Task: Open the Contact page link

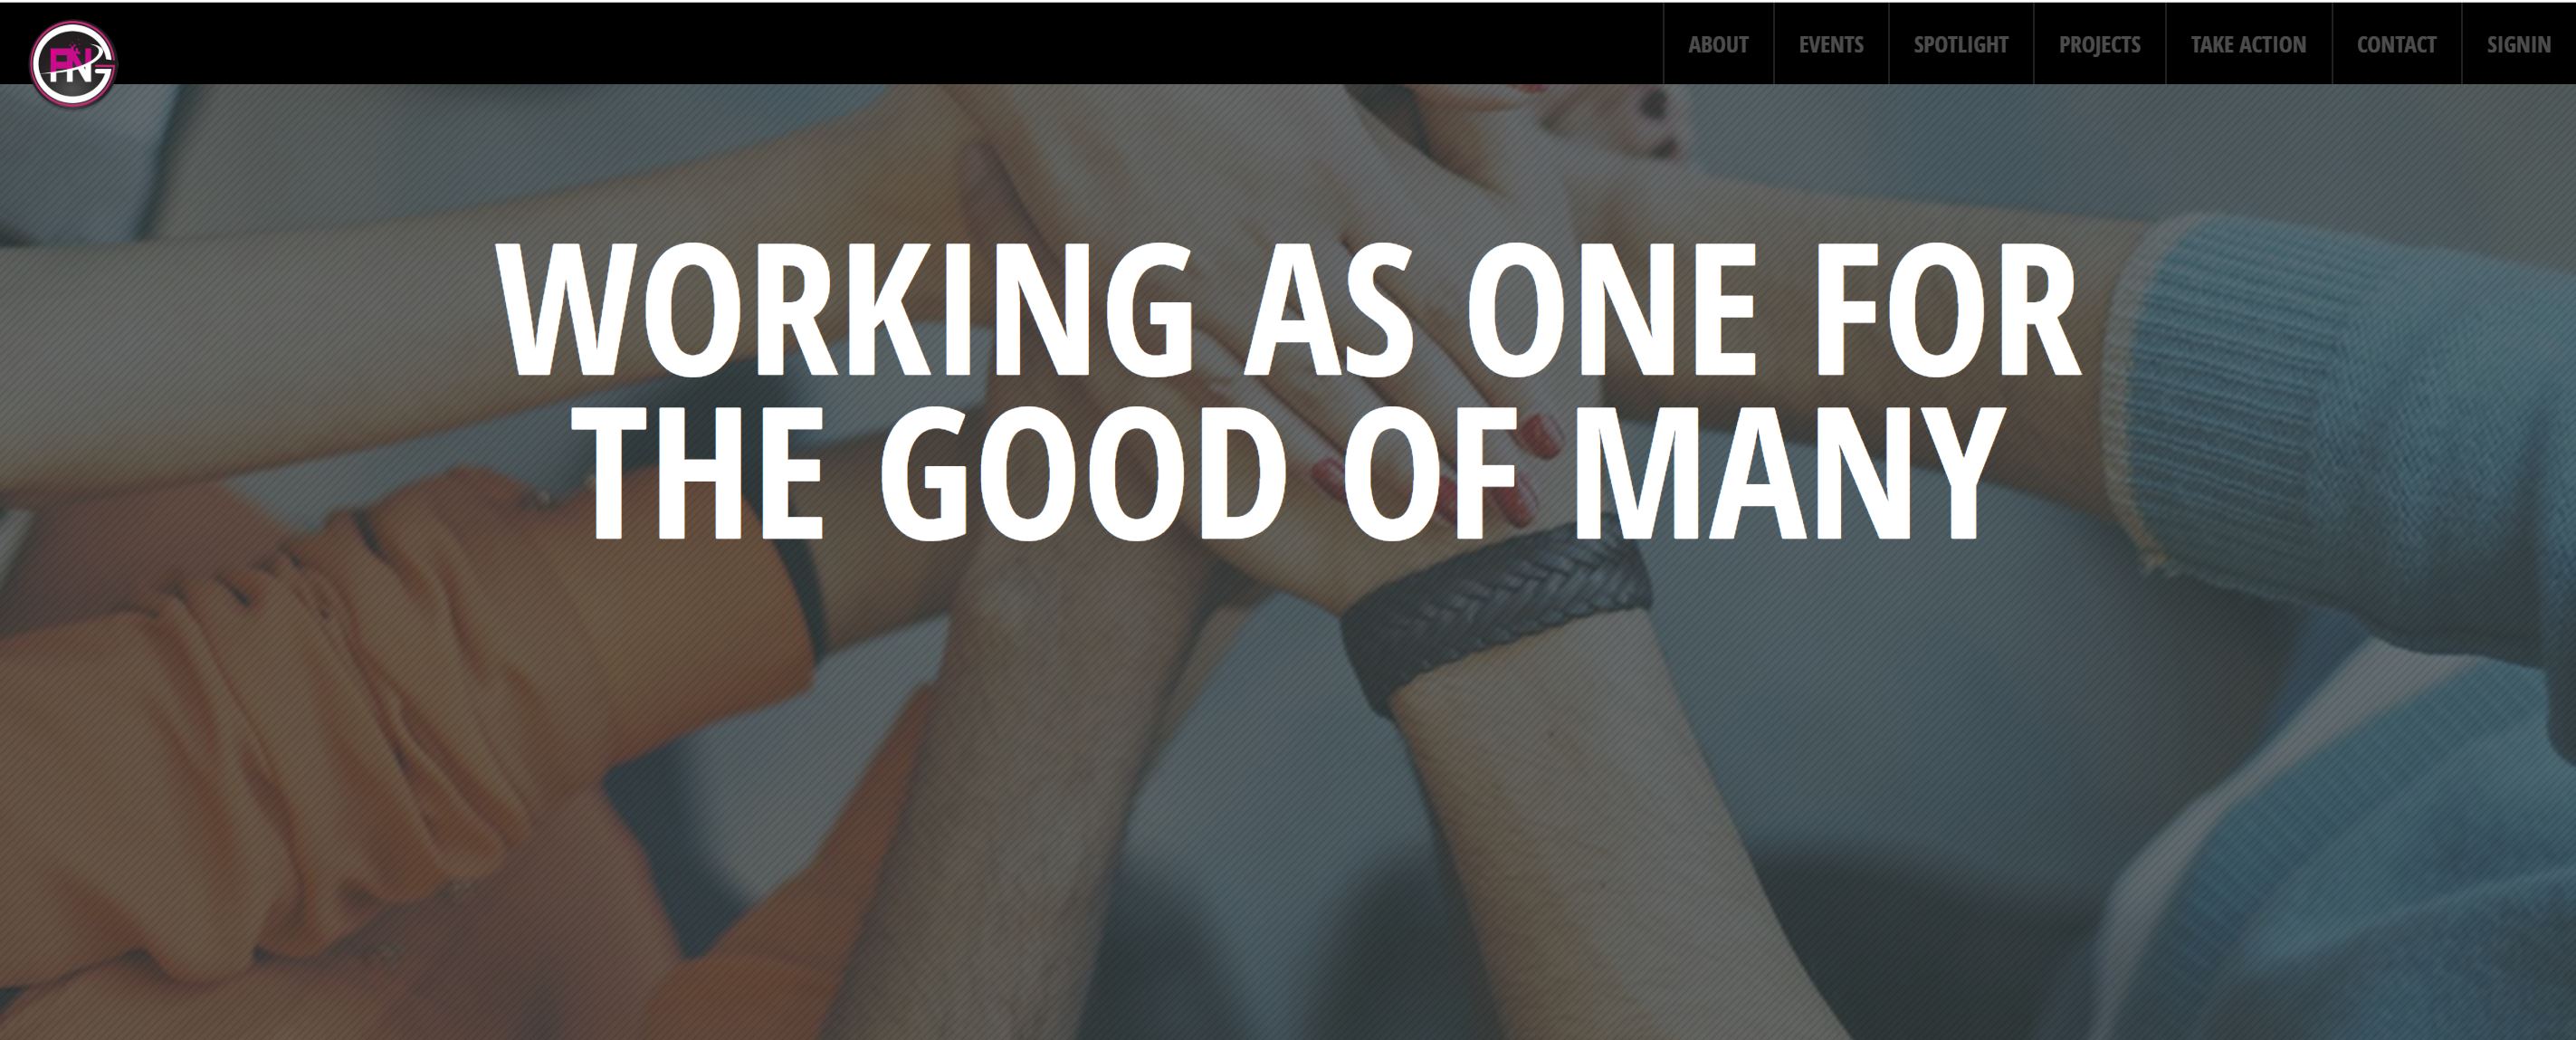Action: tap(2396, 44)
